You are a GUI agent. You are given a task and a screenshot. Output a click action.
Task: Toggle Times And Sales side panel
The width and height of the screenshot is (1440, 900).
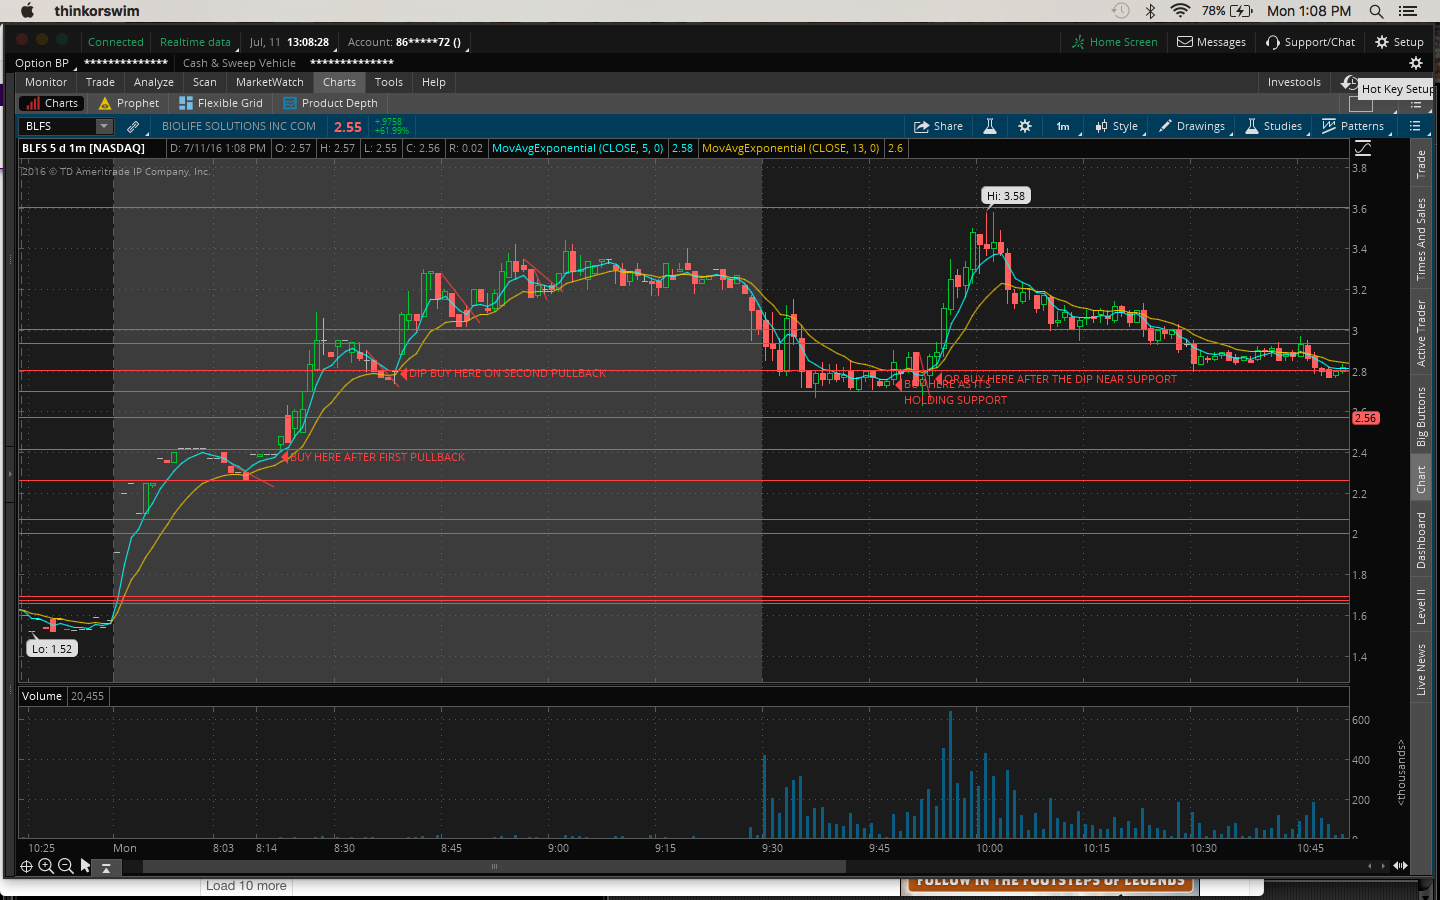pos(1421,238)
